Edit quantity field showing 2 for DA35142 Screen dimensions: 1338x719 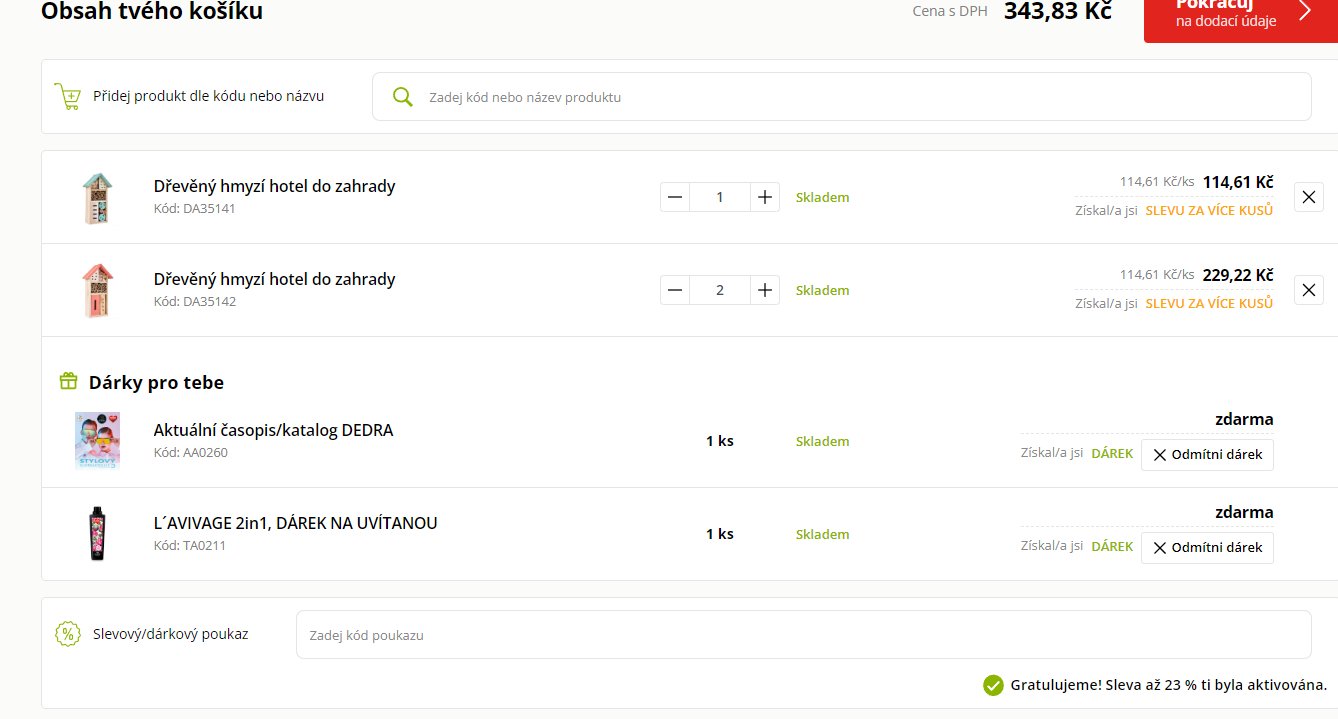[x=720, y=290]
